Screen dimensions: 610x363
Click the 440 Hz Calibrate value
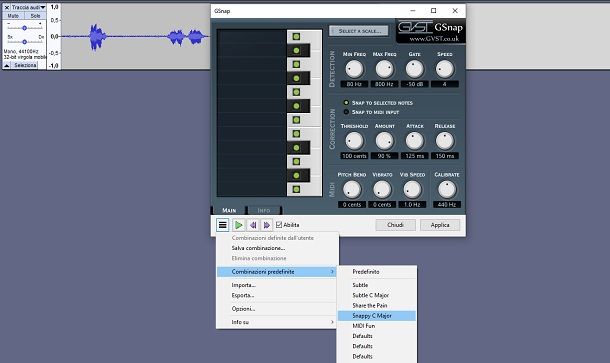pyautogui.click(x=447, y=205)
